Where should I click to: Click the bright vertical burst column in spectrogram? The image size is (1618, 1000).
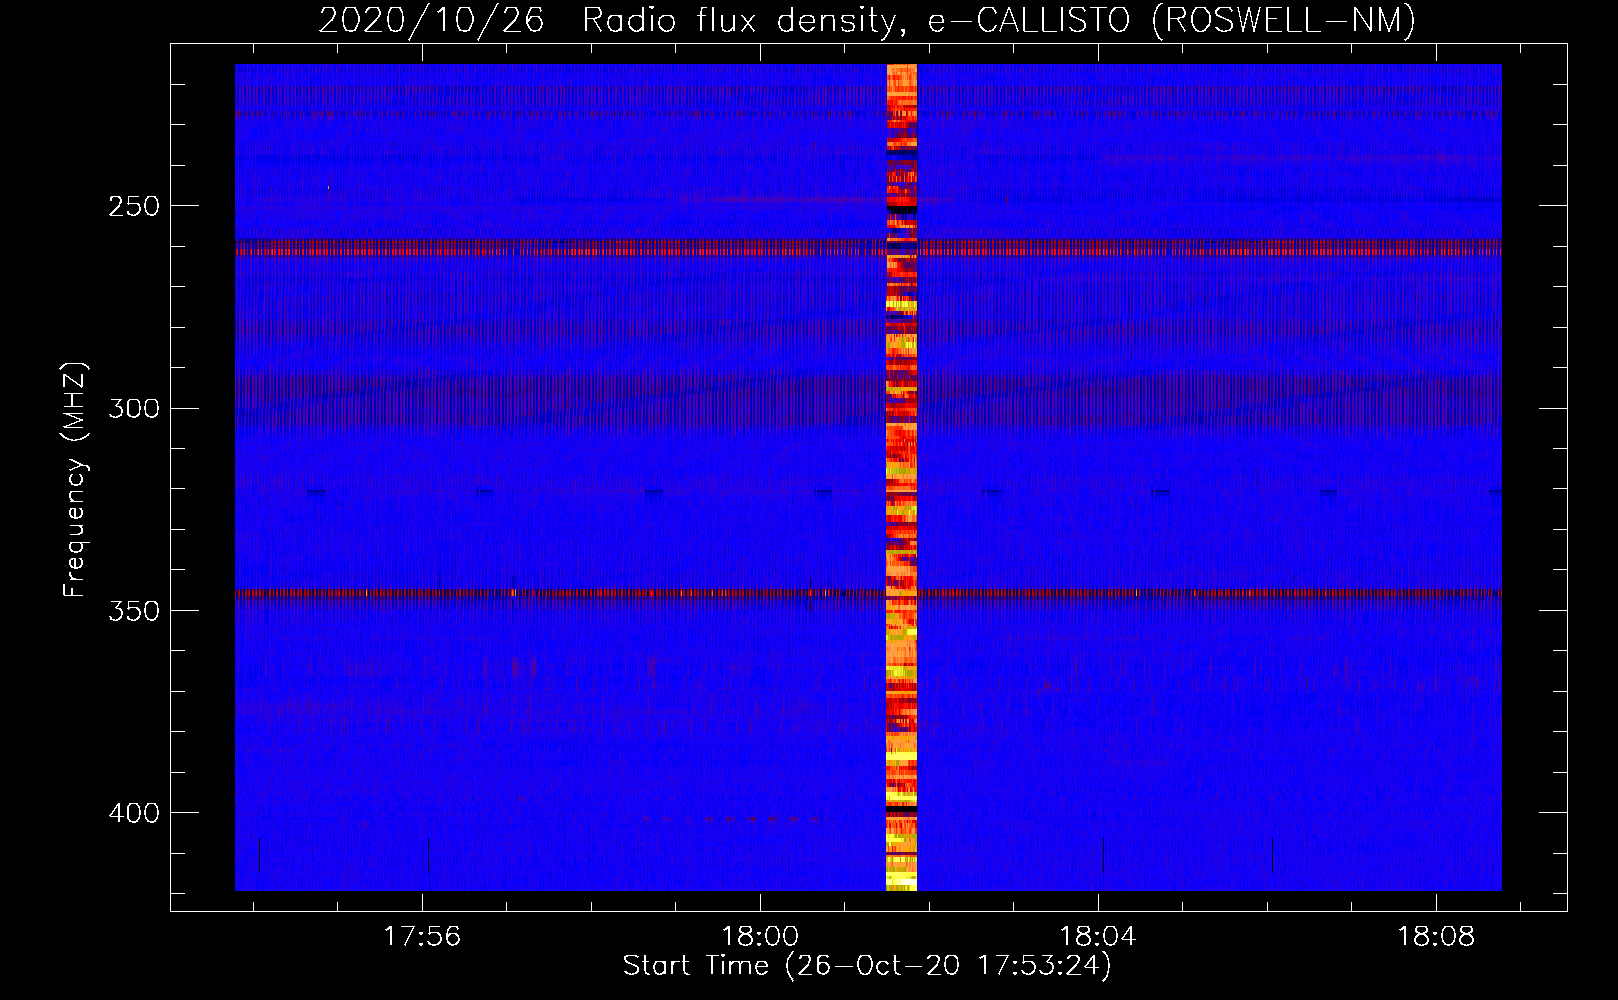click(902, 477)
